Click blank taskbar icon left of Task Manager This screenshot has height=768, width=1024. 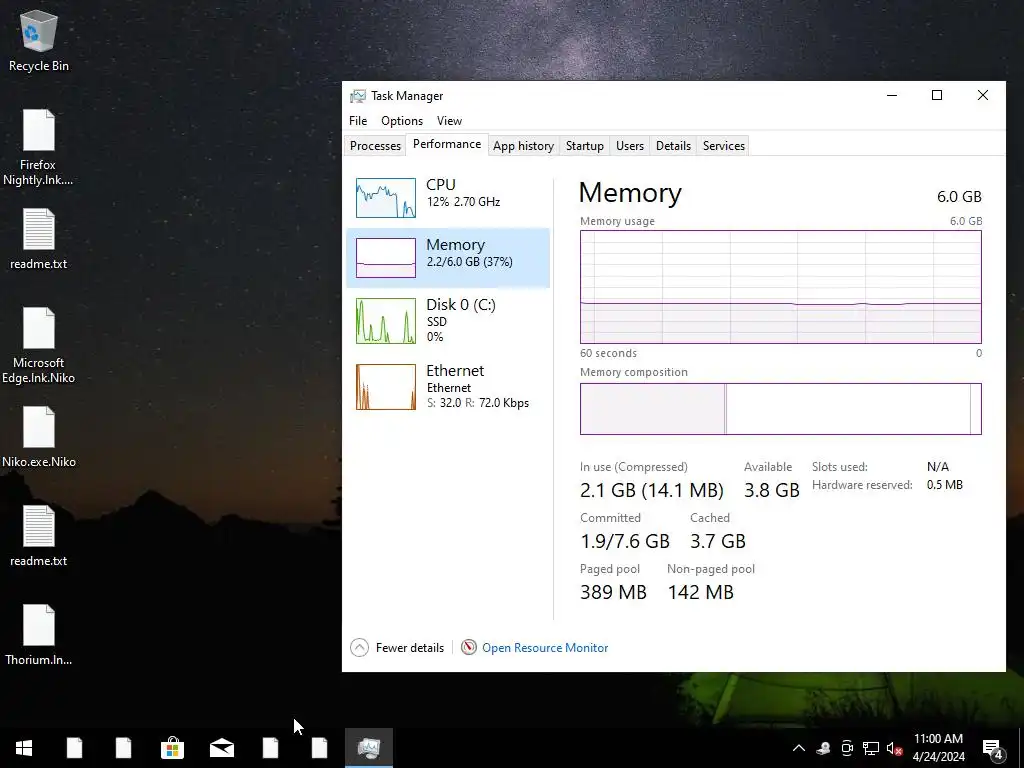(319, 748)
